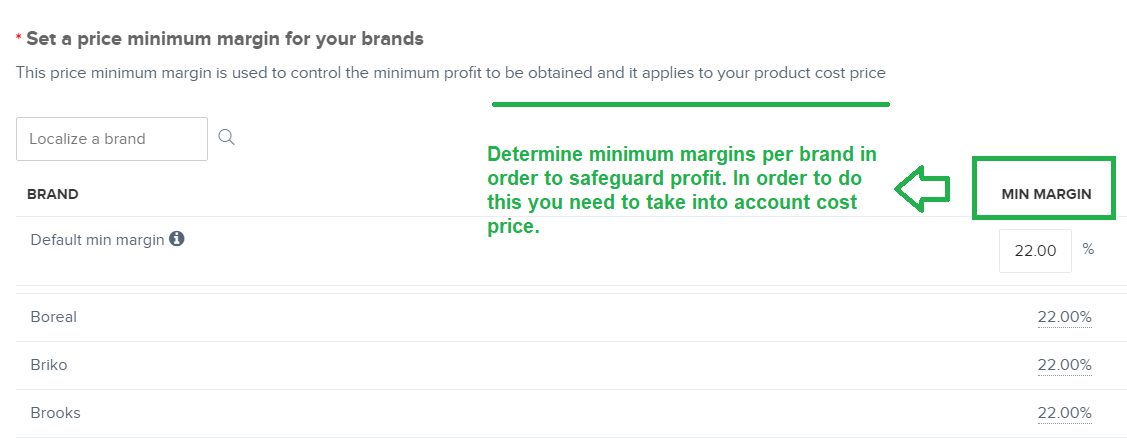Edit Briko's 22.00% min margin value
This screenshot has height=438, width=1127.
tap(1064, 365)
